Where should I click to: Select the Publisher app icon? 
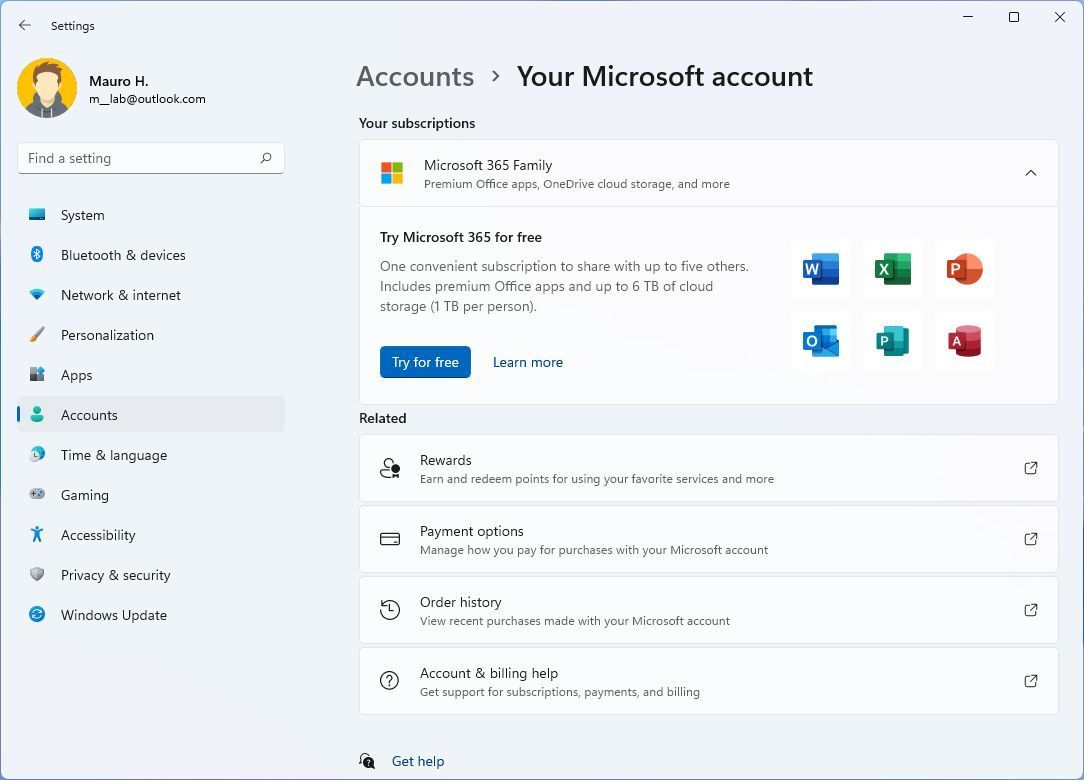[892, 341]
